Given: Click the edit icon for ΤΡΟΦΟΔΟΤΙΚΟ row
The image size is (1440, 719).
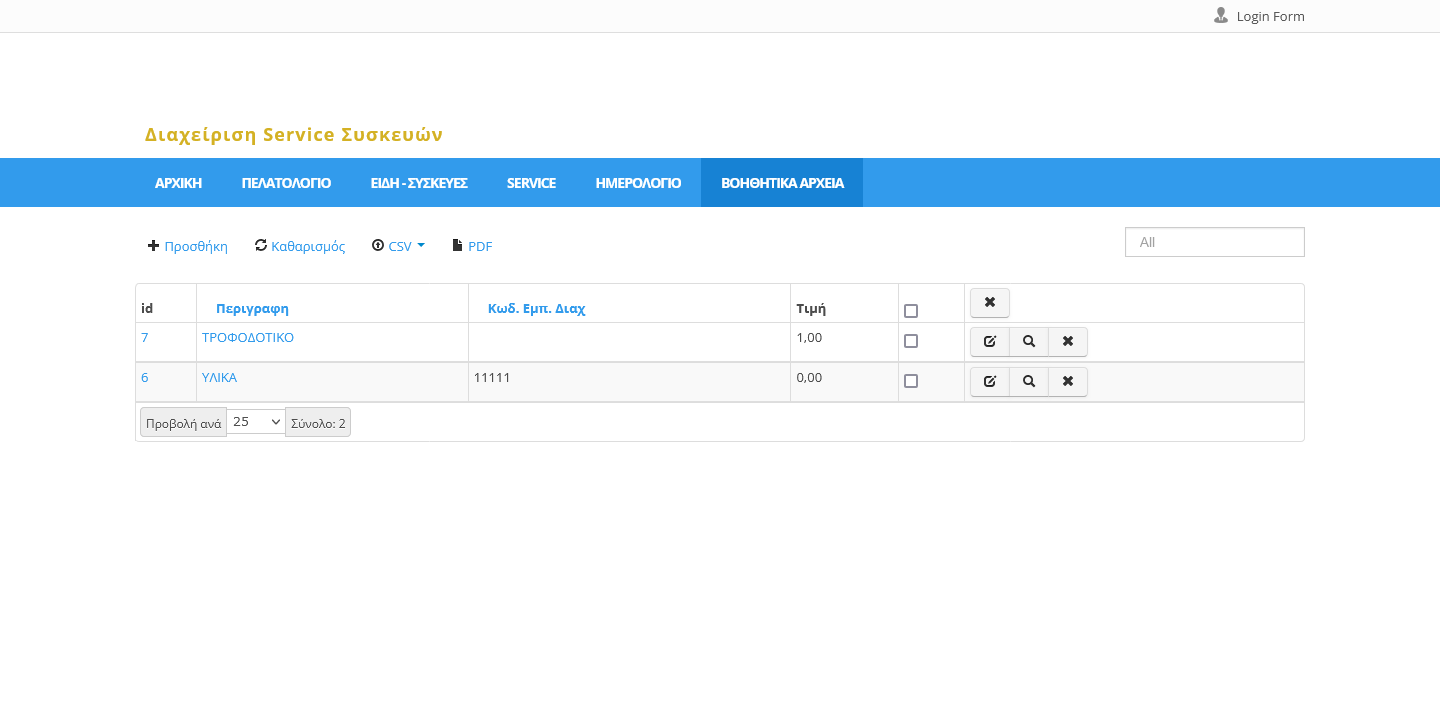Looking at the screenshot, I should click(x=990, y=342).
